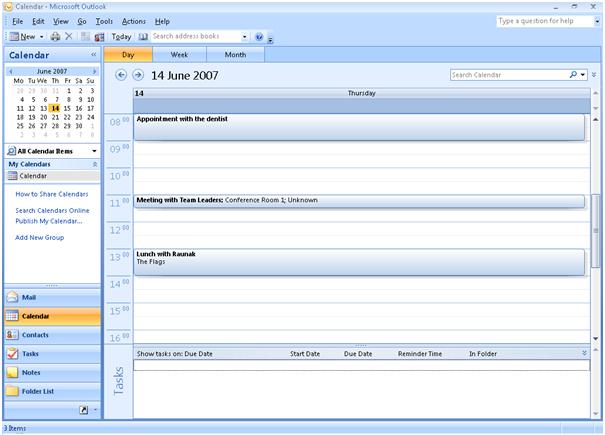
Task: Open Search Calendars Online link
Action: [52, 210]
